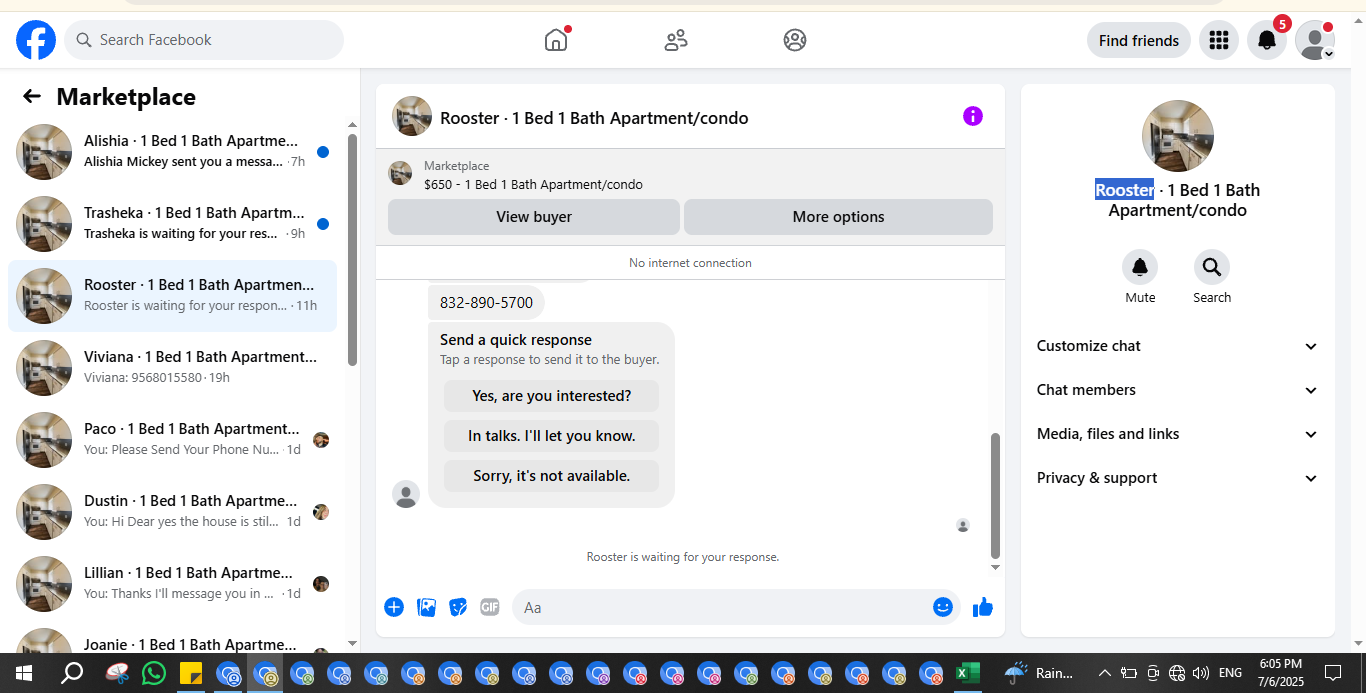The width and height of the screenshot is (1366, 693).
Task: Click the chat messages scrollbar
Action: (995, 495)
